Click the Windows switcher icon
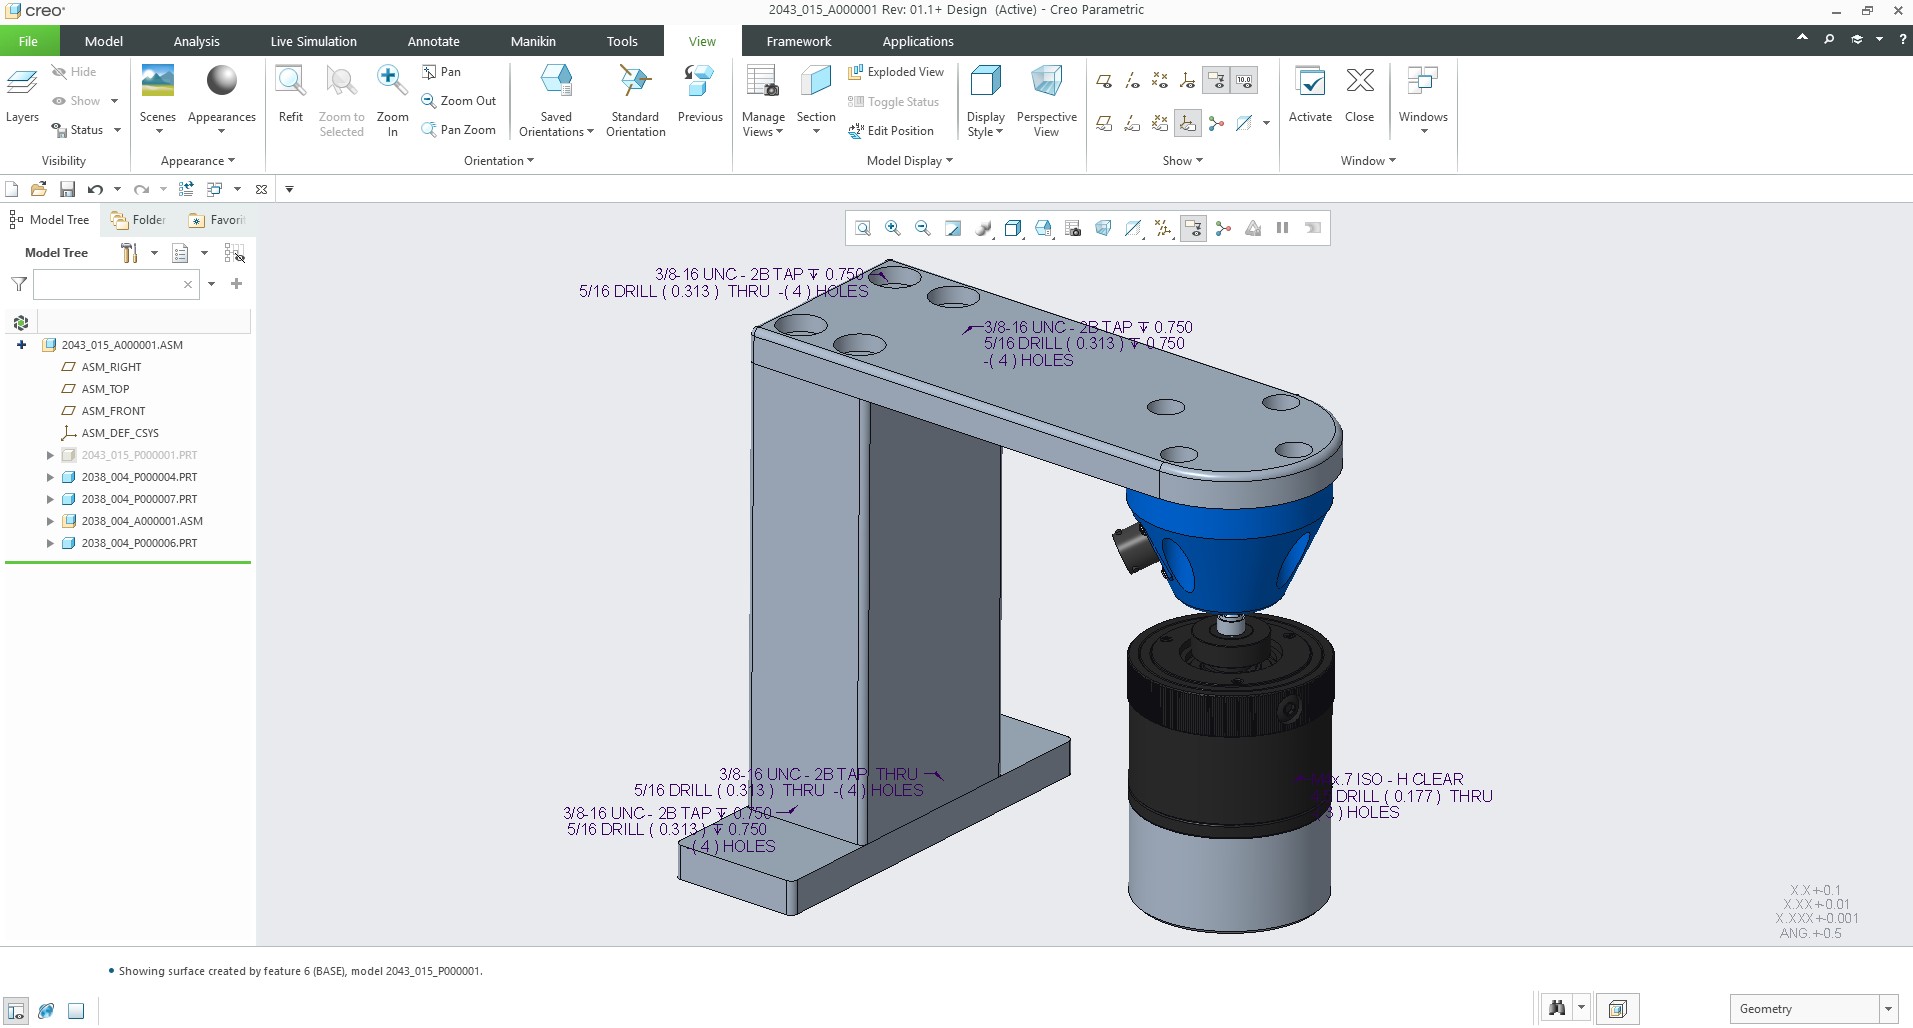Screen dimensions: 1913x1028 [1422, 82]
